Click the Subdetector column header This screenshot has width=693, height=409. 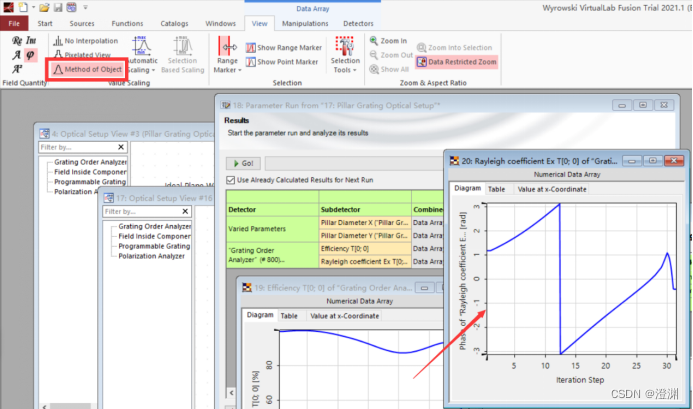[365, 210]
